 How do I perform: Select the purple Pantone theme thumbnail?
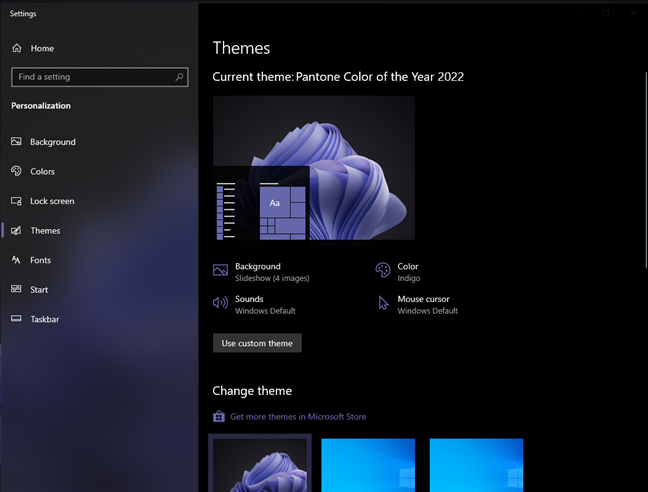[x=260, y=464]
